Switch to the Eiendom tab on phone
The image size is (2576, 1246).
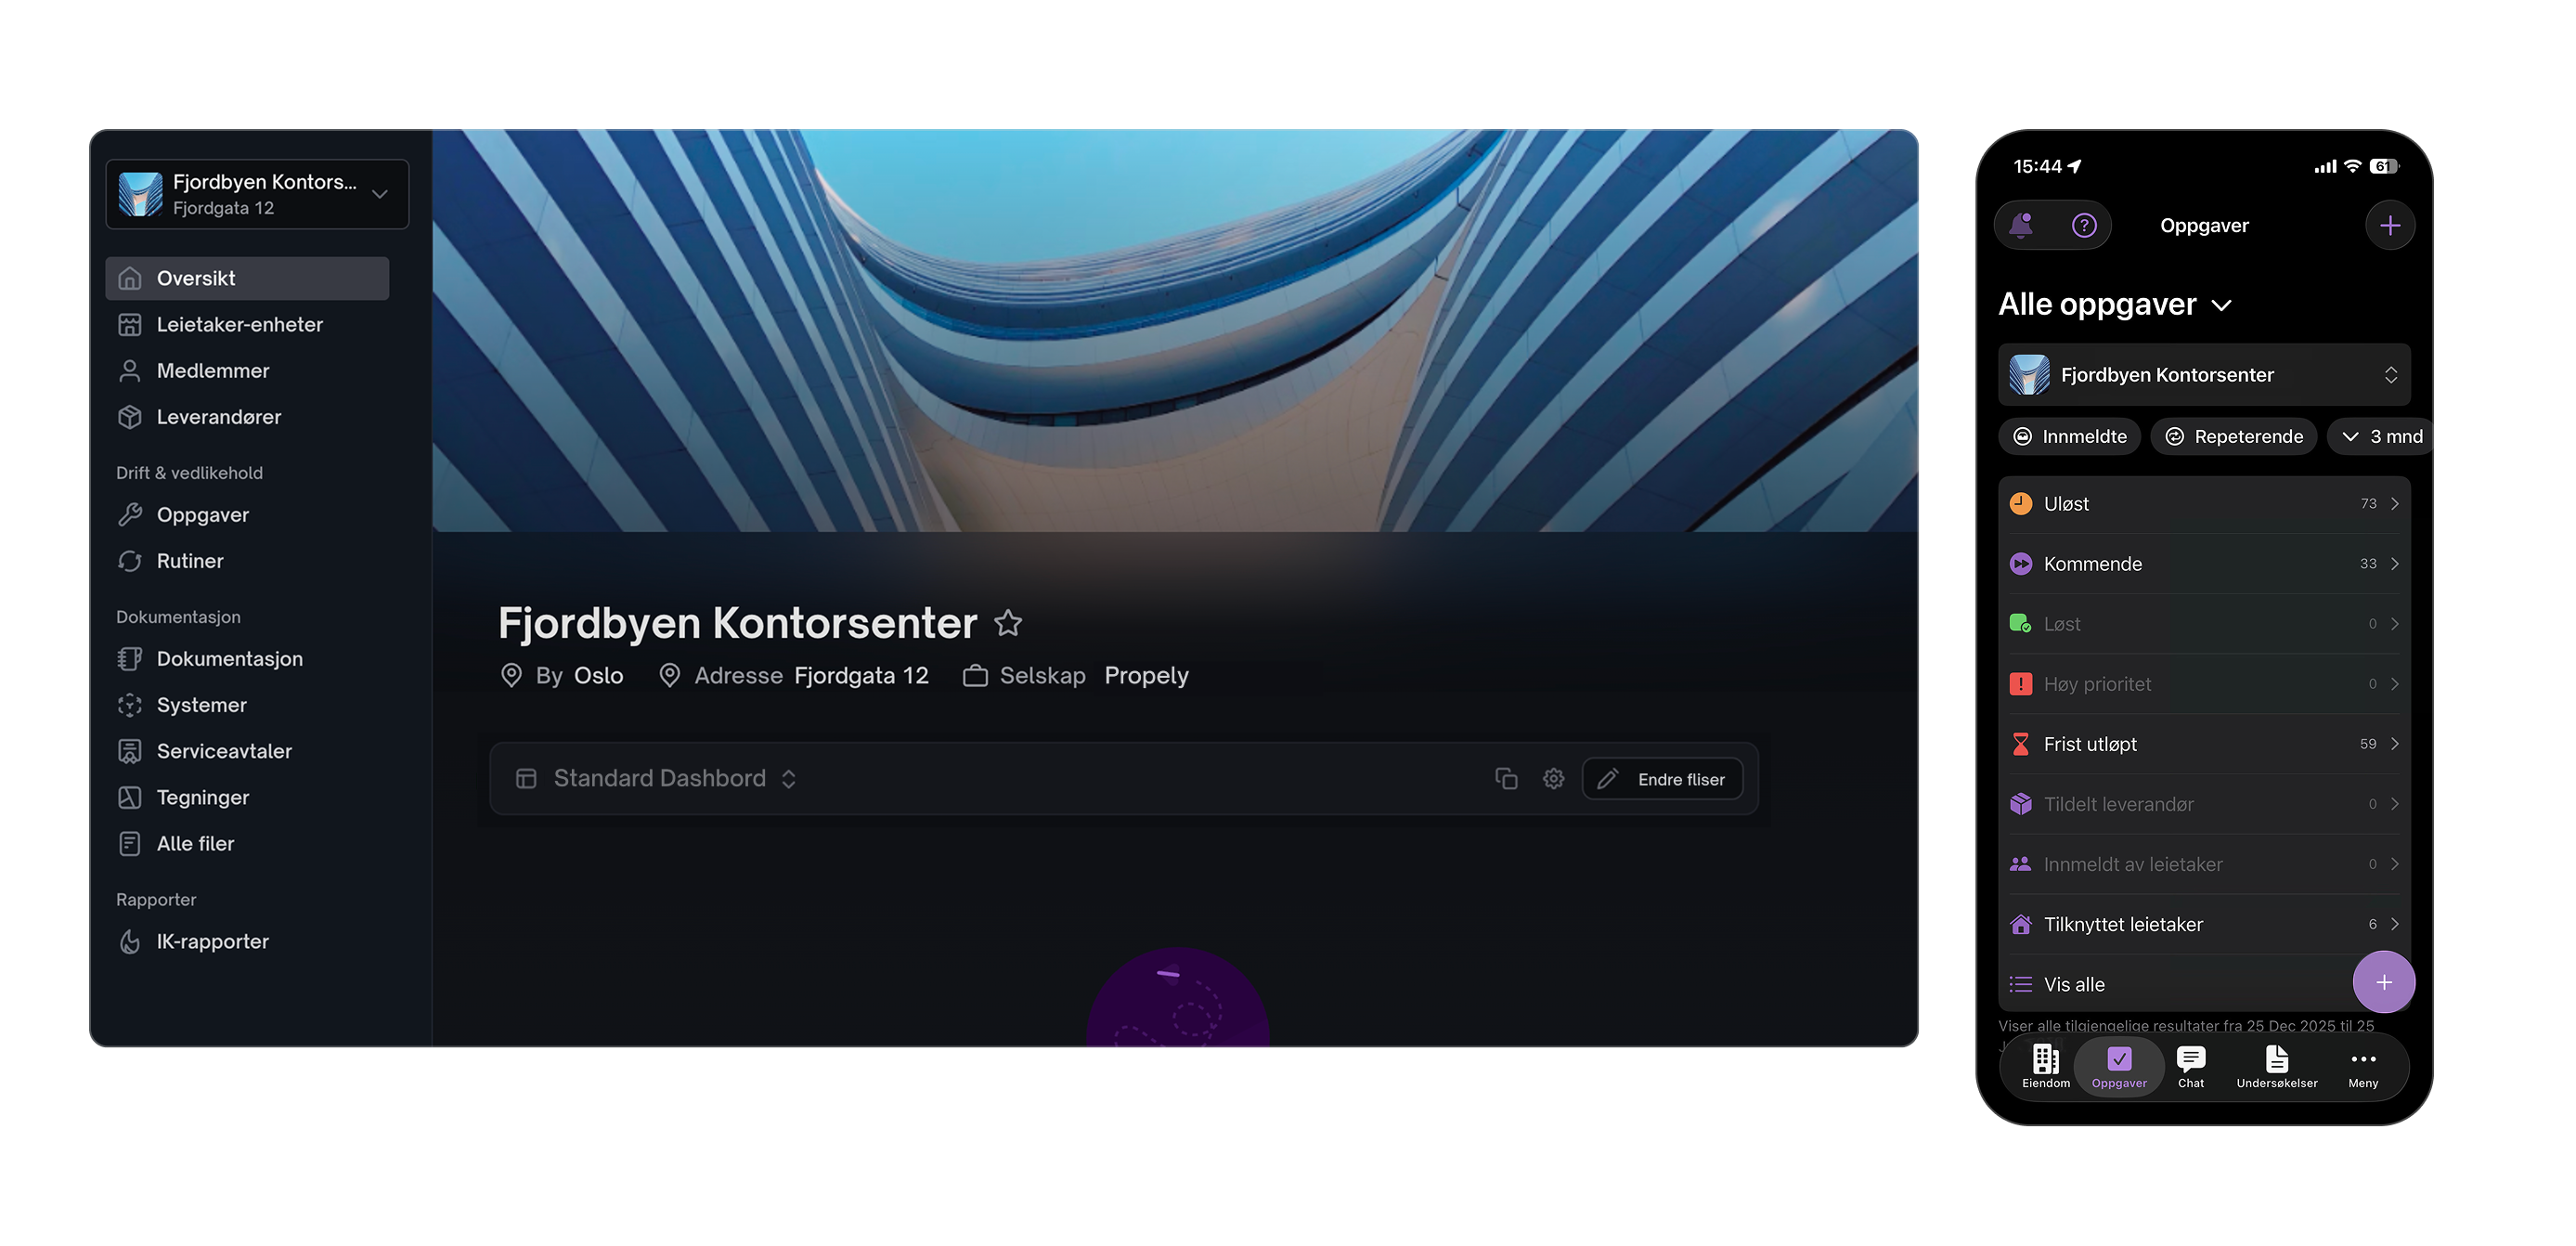point(2045,1066)
